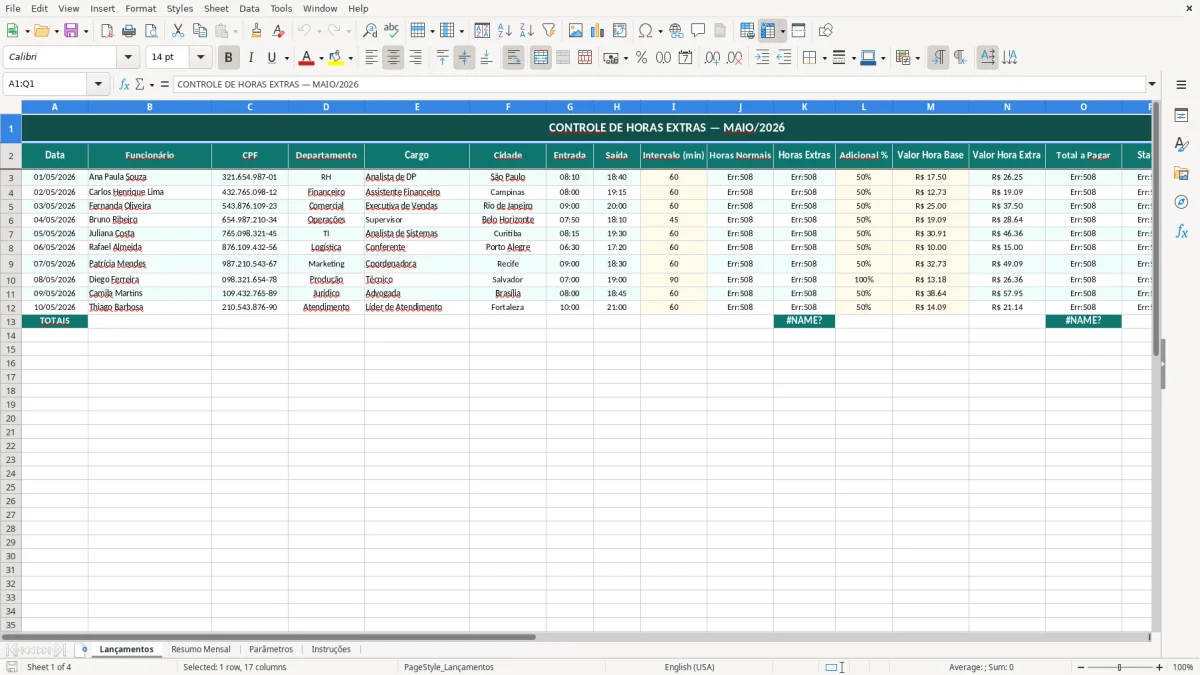1200x675 pixels.
Task: Click the Cut scissors icon
Action: pos(178,31)
